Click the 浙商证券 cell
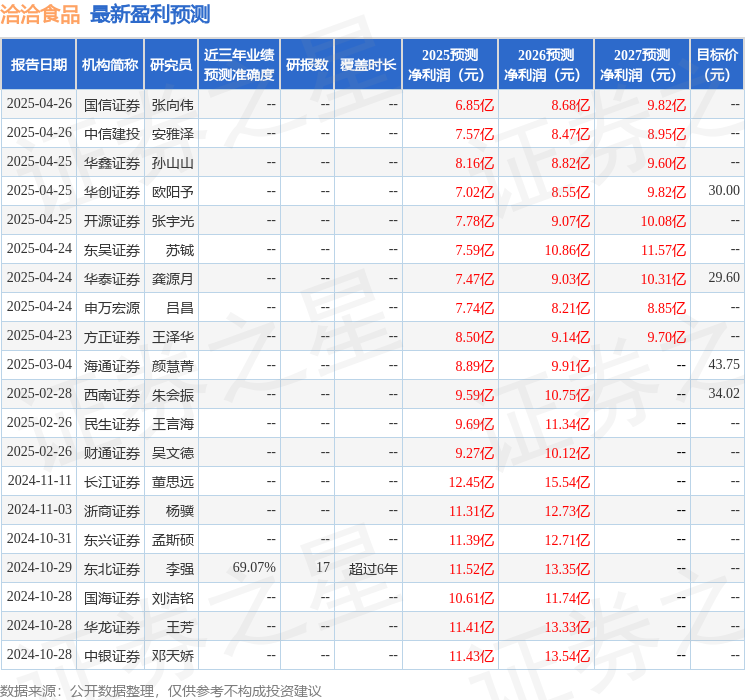This screenshot has height=700, width=745. pos(112,511)
